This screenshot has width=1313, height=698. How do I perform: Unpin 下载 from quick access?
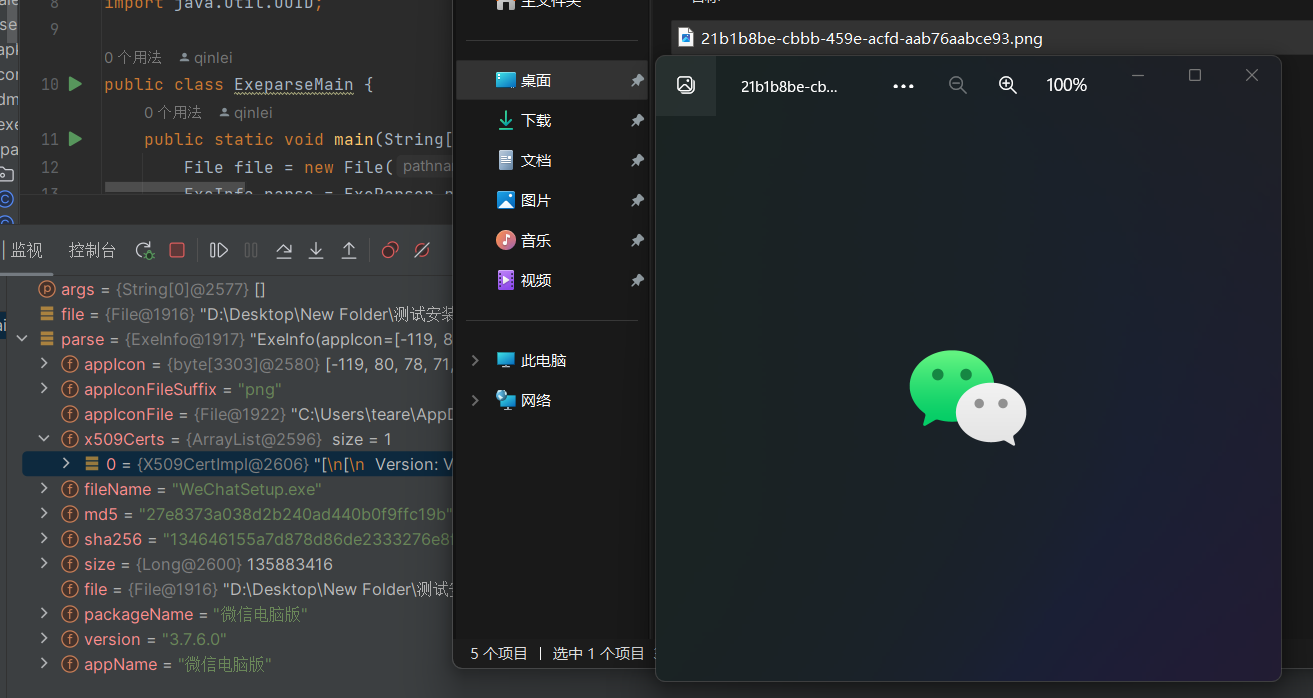(637, 121)
